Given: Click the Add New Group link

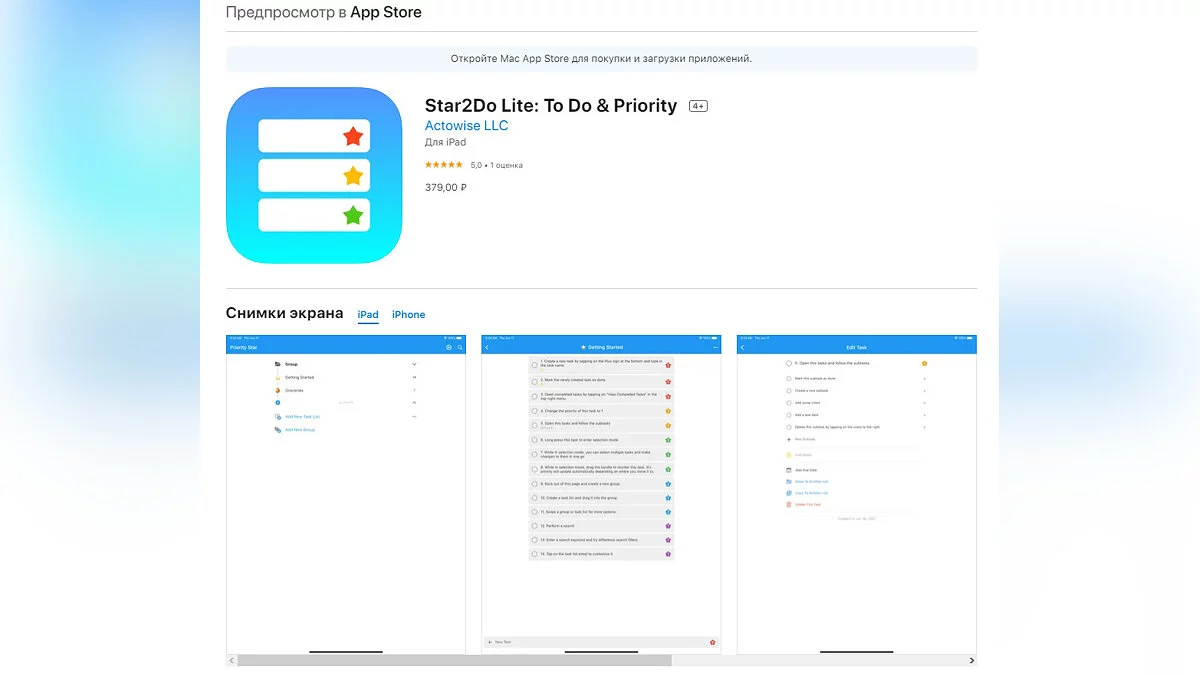Looking at the screenshot, I should 300,429.
